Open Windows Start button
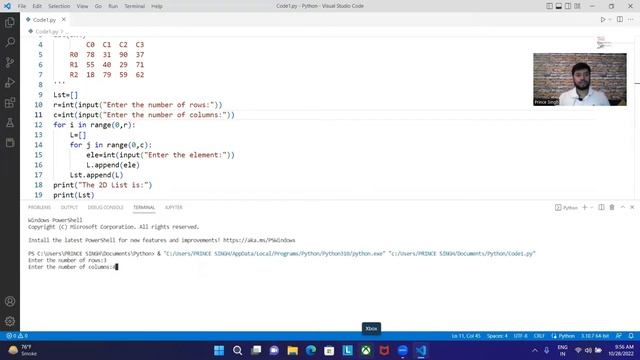 [219, 350]
